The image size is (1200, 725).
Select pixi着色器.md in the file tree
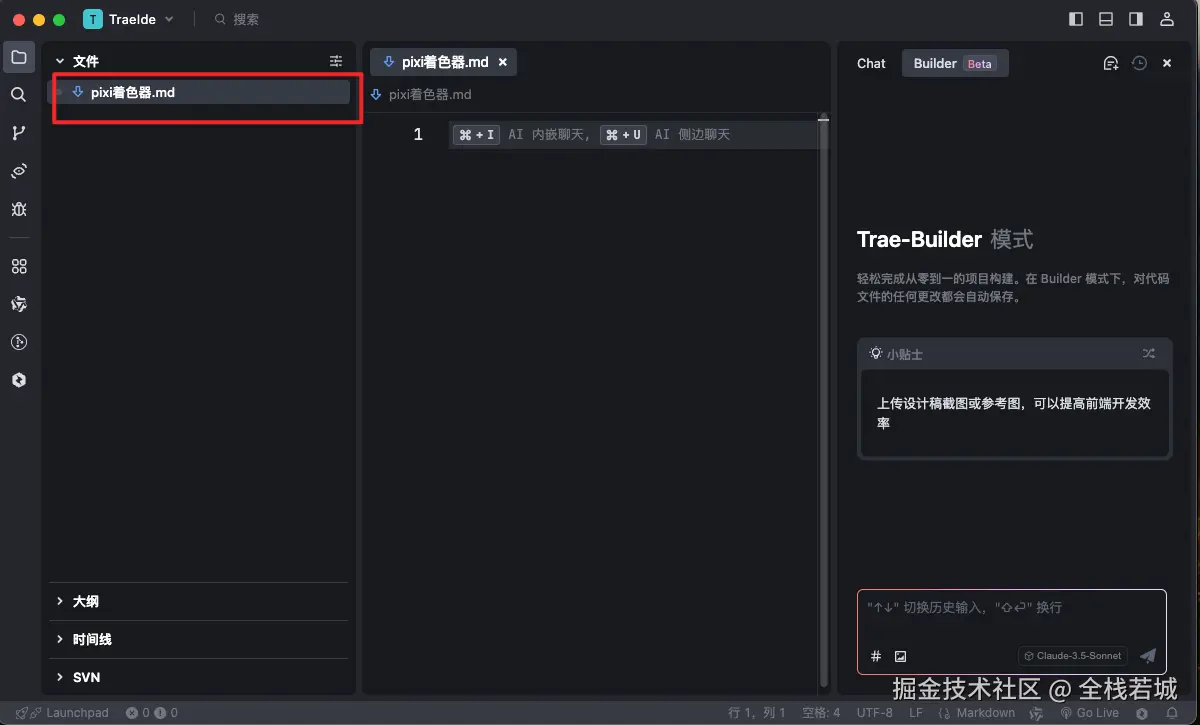199,92
